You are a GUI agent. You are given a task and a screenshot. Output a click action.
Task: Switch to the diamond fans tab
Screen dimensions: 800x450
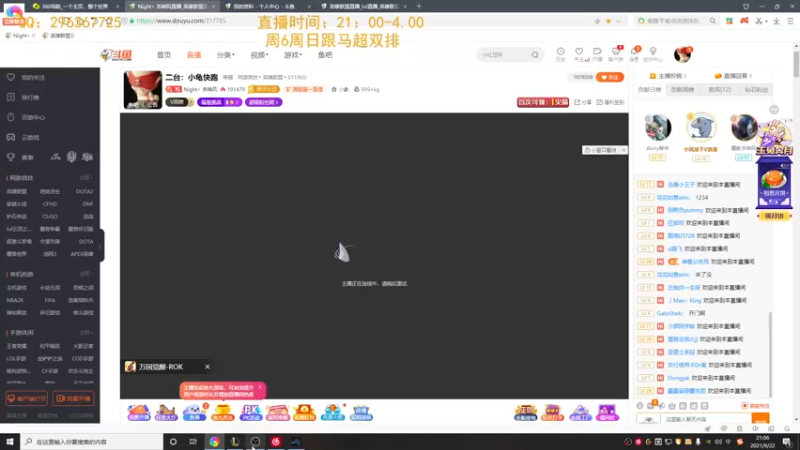point(757,90)
